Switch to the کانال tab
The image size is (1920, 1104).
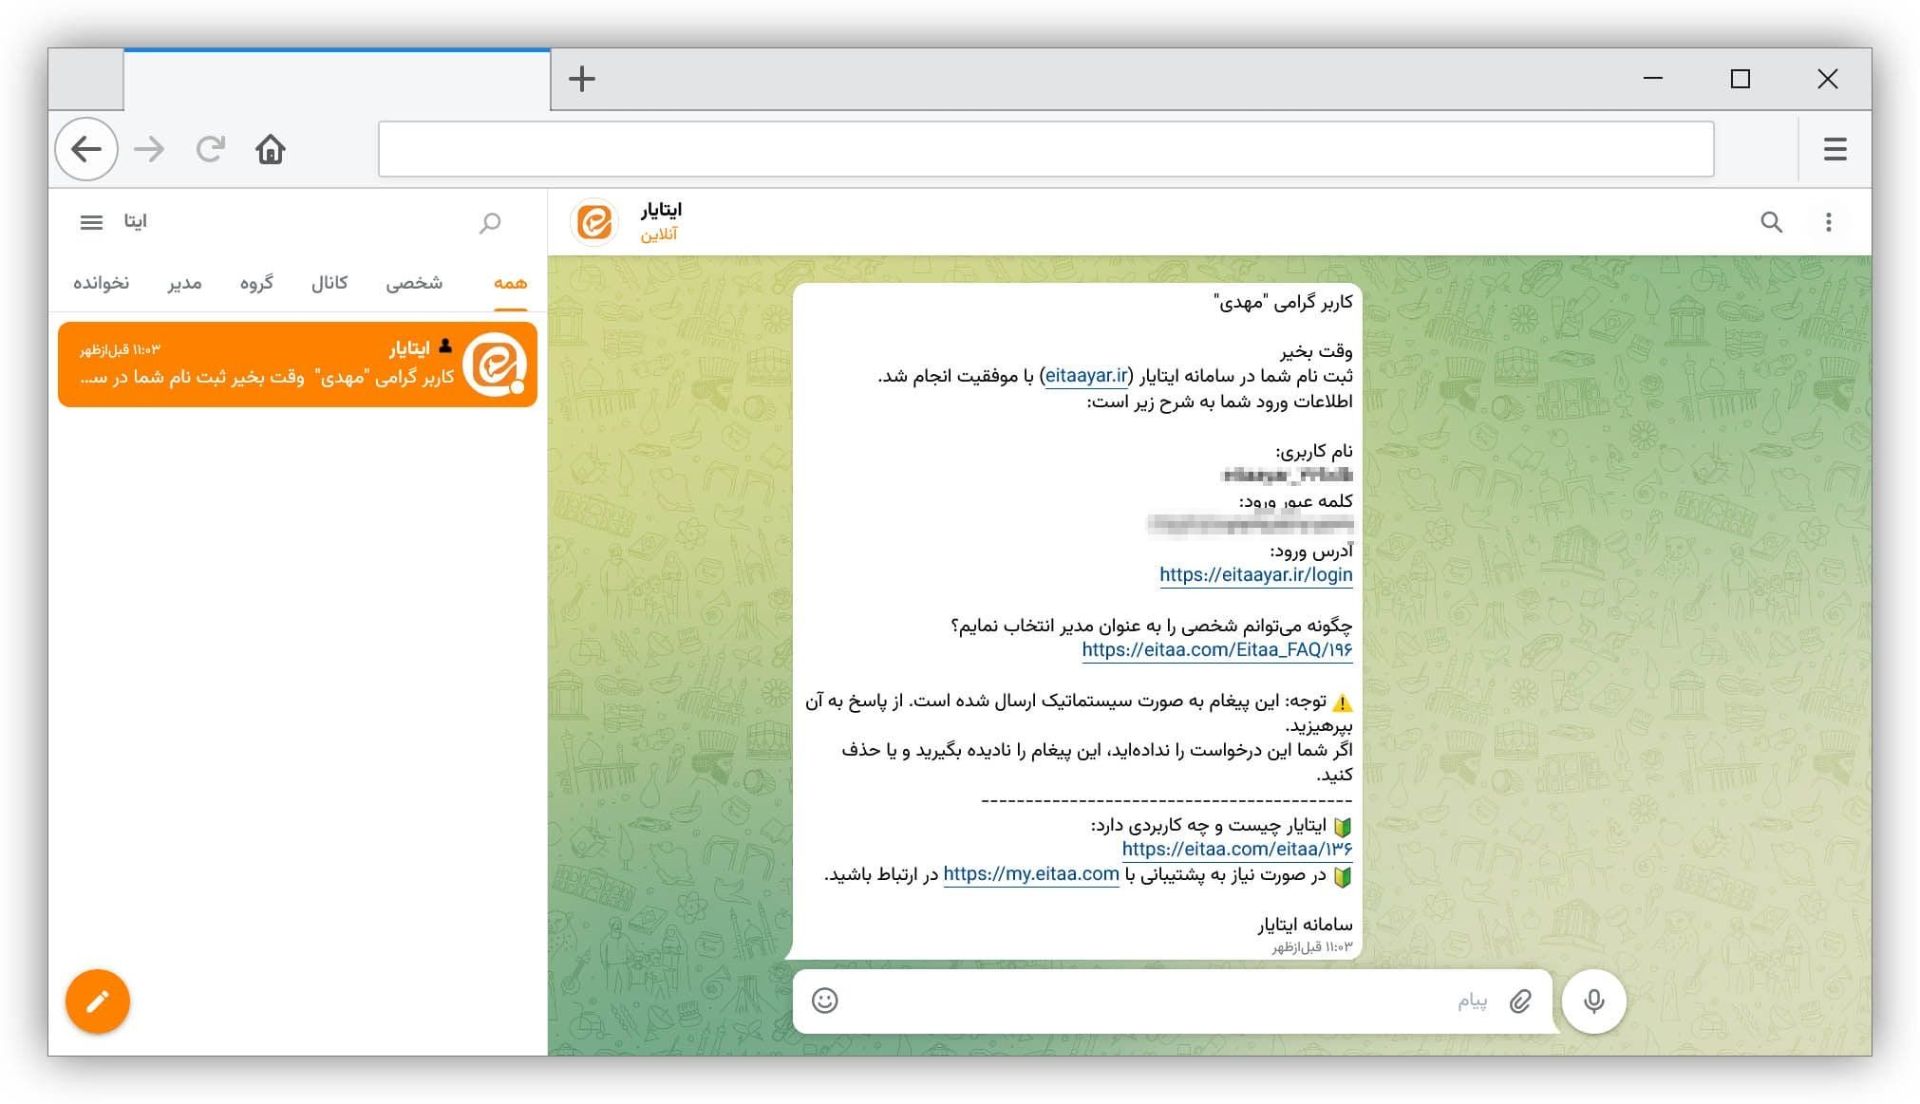(329, 283)
